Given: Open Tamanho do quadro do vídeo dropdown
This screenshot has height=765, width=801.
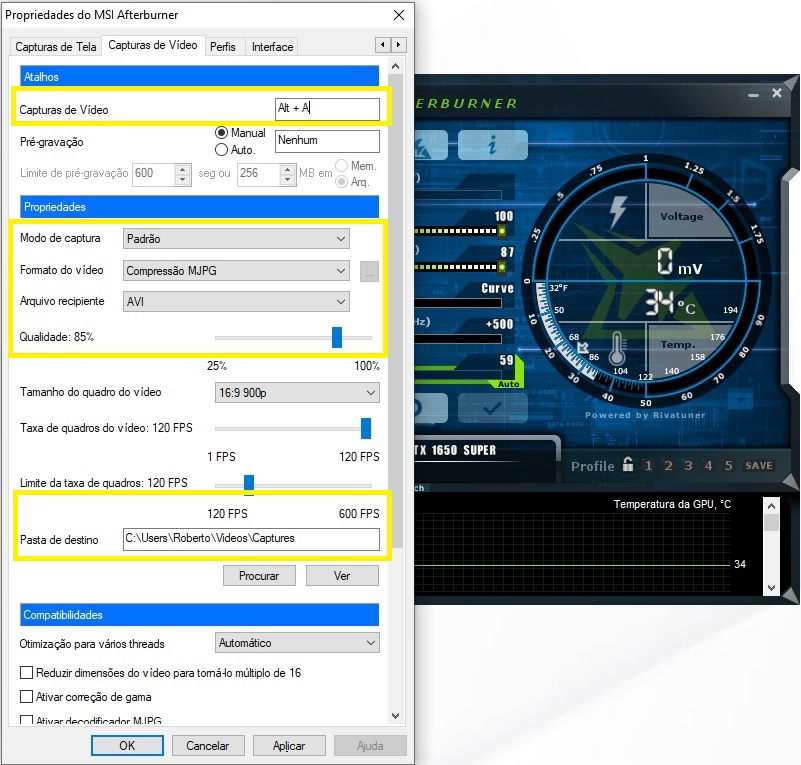Looking at the screenshot, I should 297,393.
